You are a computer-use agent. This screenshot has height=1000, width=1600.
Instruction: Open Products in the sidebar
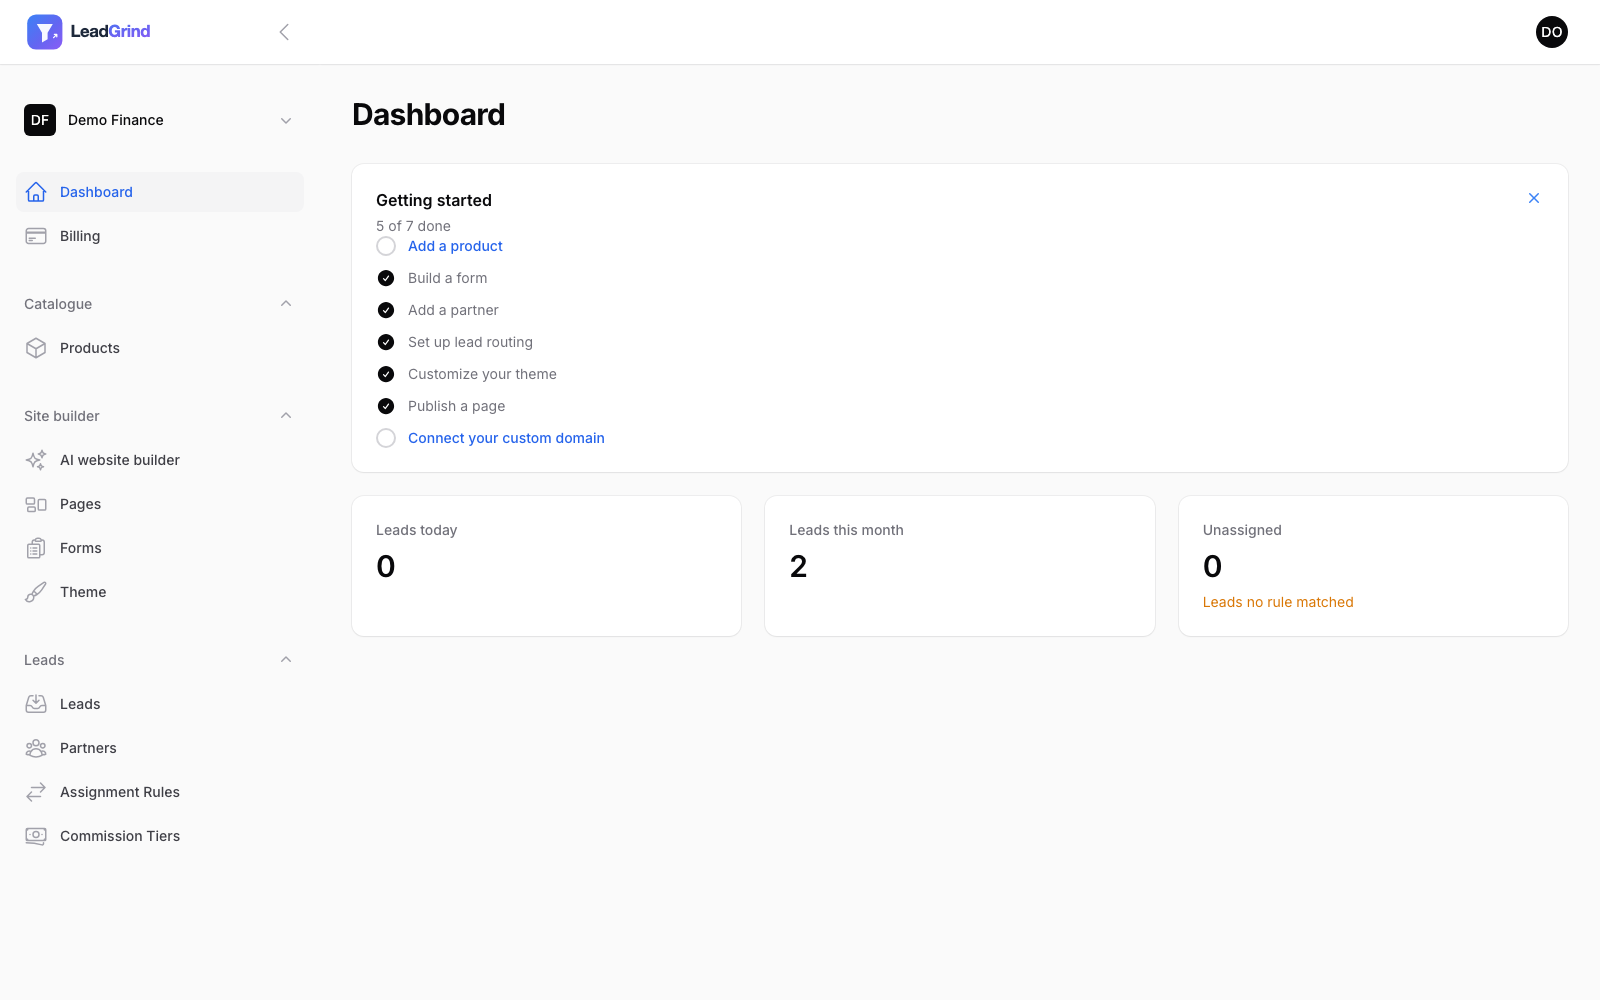(160, 348)
